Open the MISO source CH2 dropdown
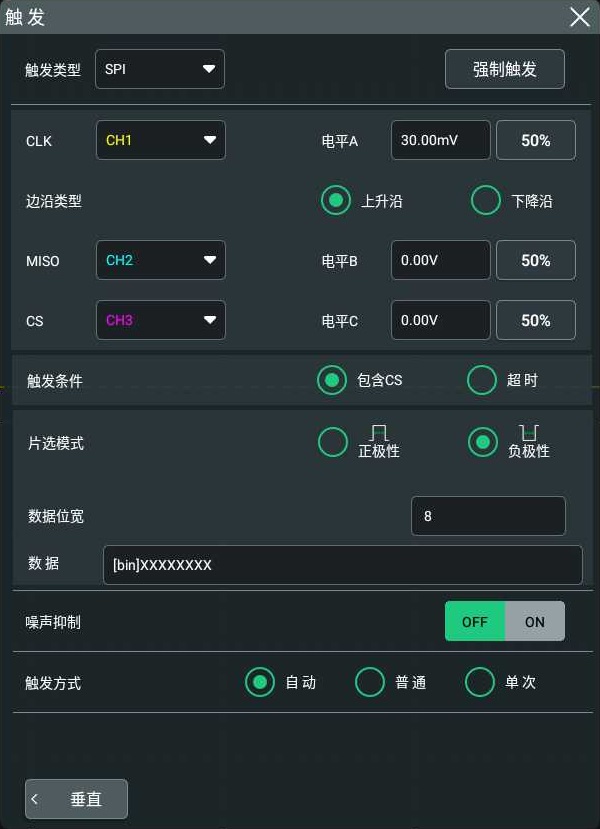Image resolution: width=600 pixels, height=829 pixels. click(x=161, y=260)
